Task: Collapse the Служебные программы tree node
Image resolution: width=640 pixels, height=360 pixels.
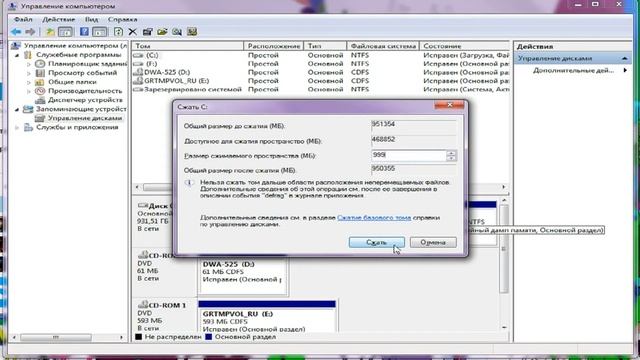Action: [17, 55]
